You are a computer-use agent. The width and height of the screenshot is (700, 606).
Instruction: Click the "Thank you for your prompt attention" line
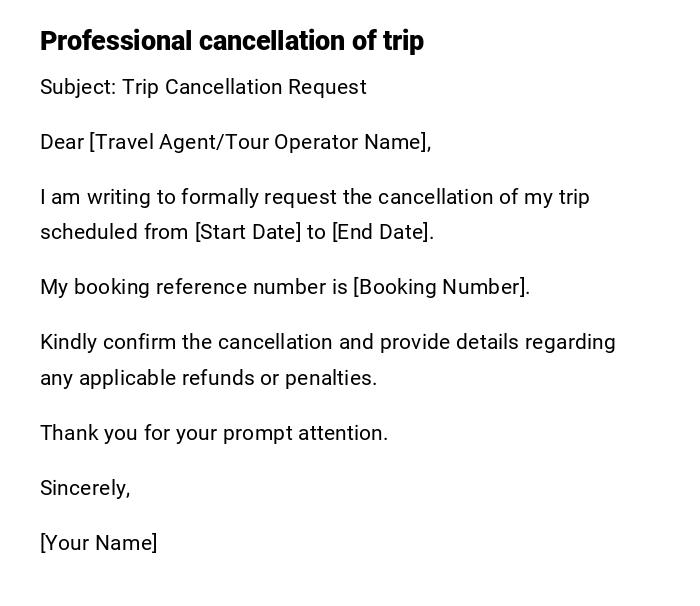[214, 433]
